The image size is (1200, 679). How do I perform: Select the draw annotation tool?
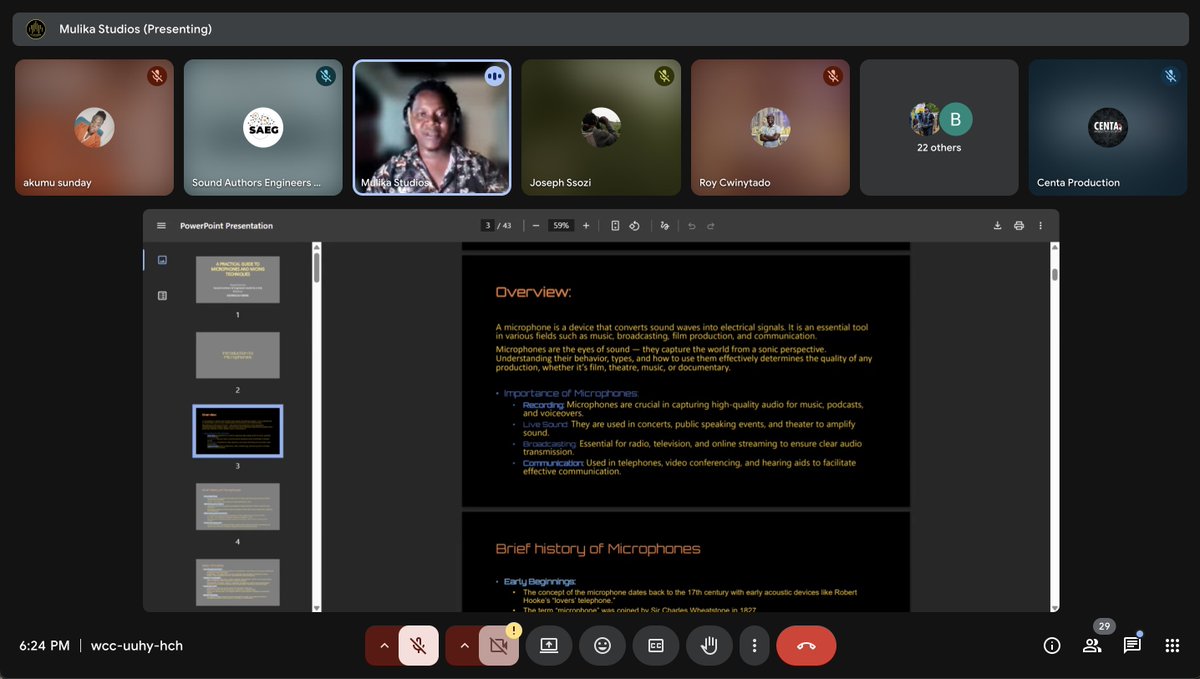tap(665, 226)
